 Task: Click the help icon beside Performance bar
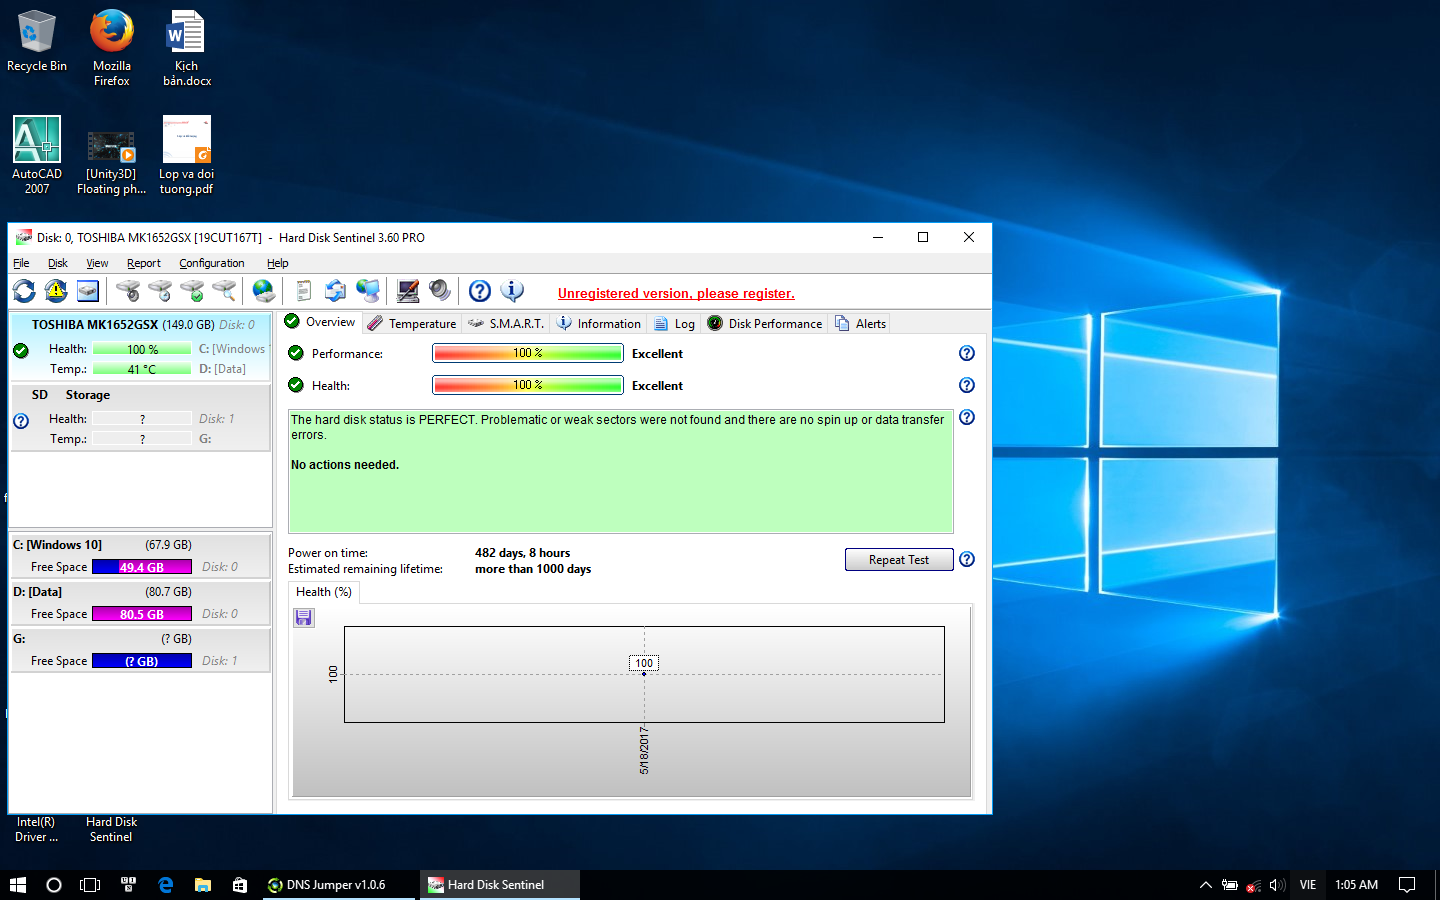click(966, 353)
